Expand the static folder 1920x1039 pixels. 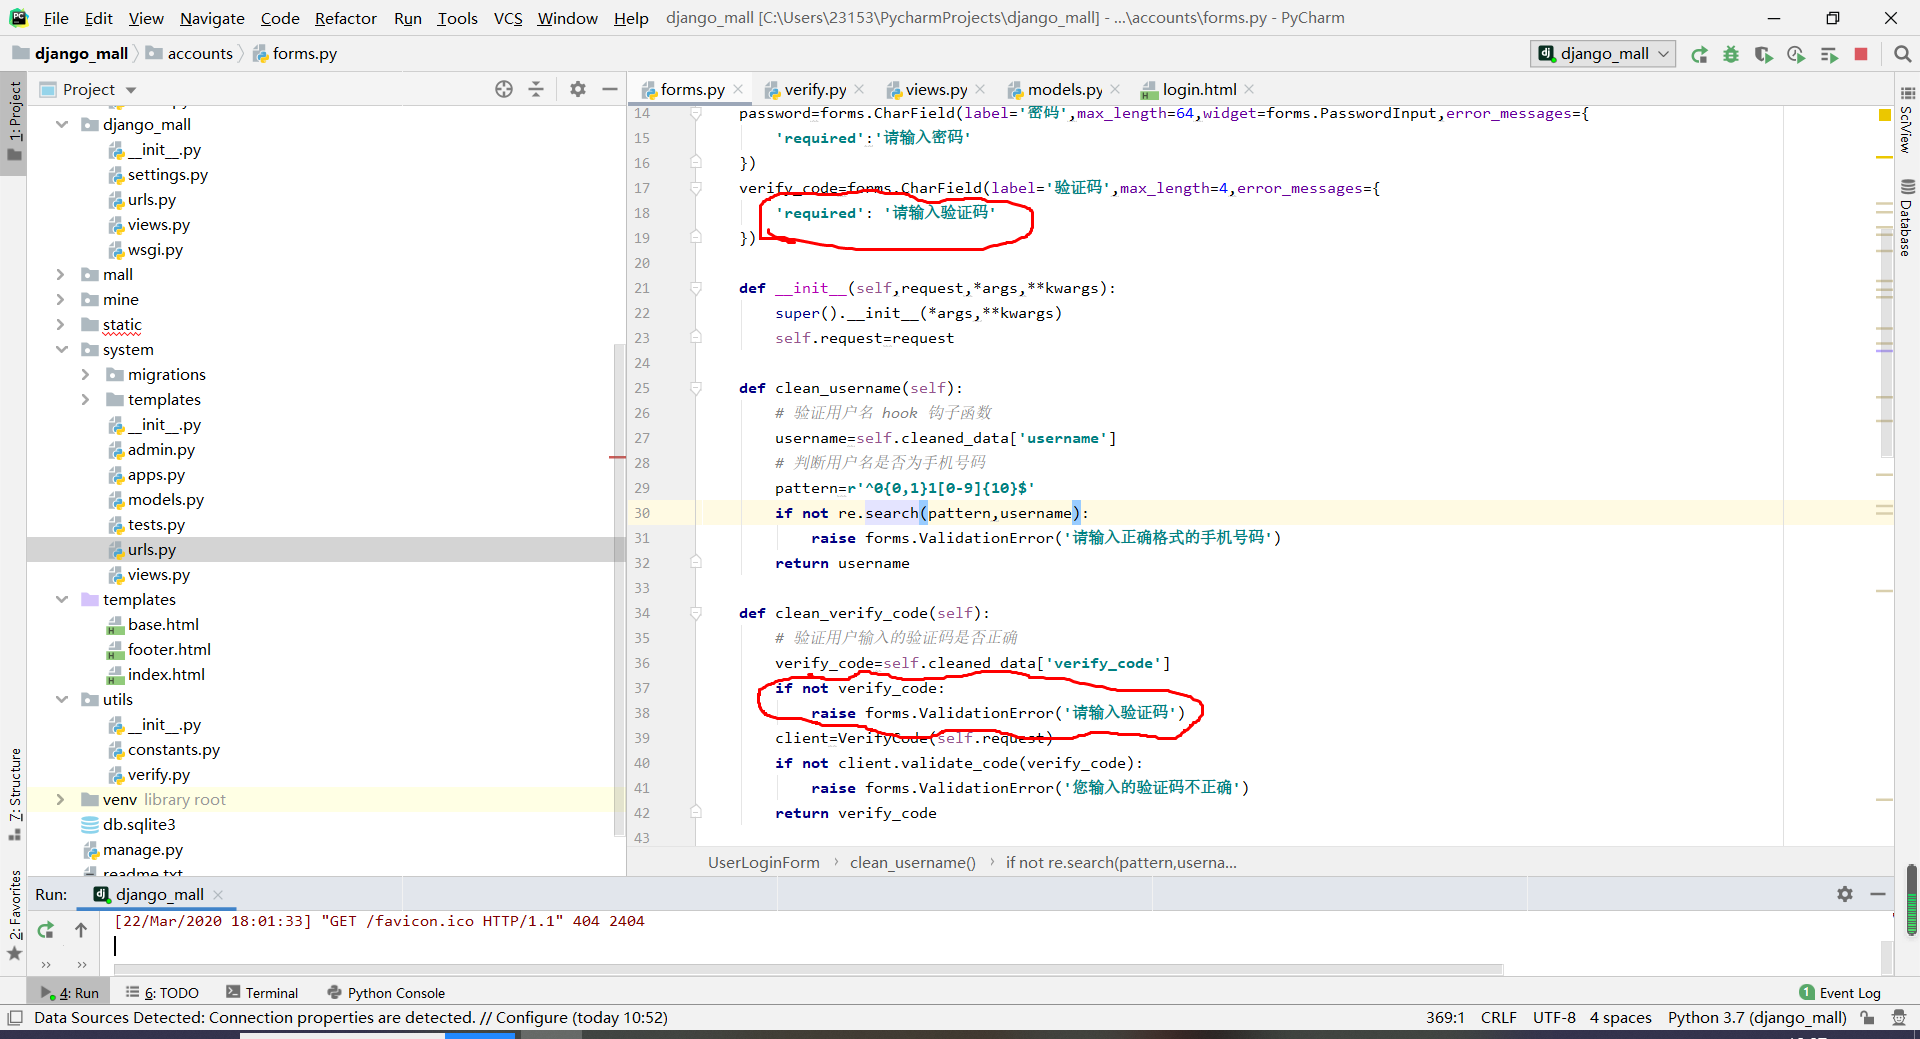[x=61, y=324]
